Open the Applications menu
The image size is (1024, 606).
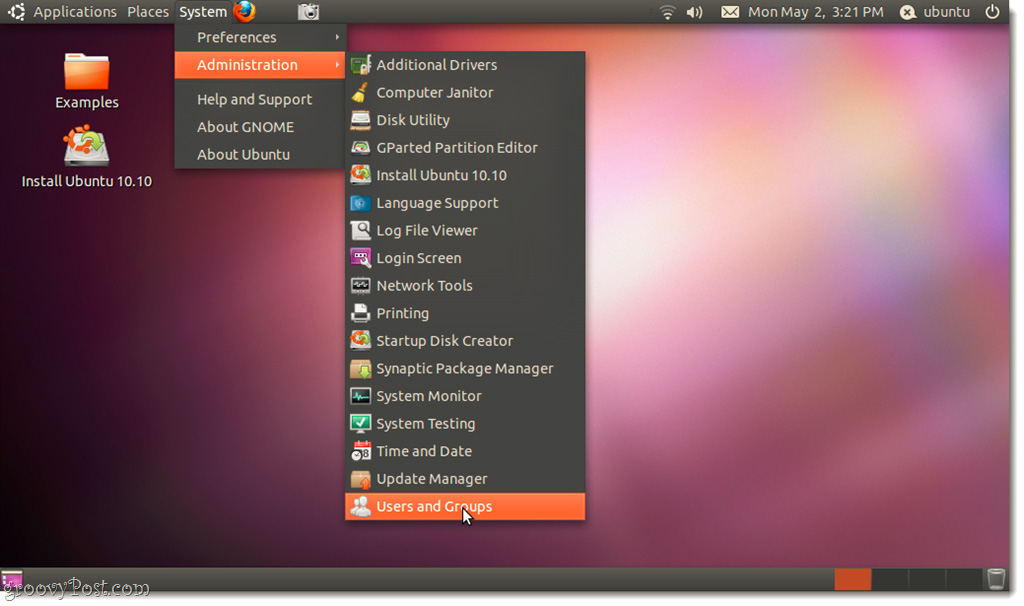coord(75,12)
